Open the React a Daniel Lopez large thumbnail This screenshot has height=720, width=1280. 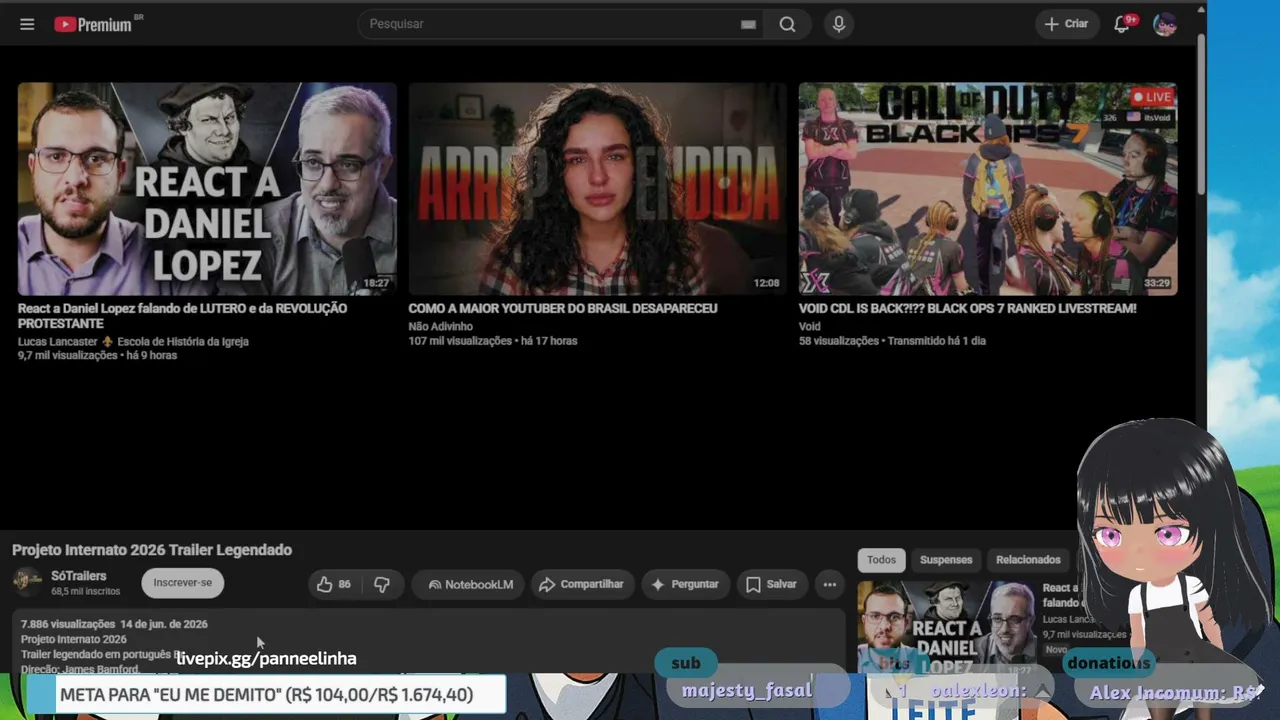207,189
